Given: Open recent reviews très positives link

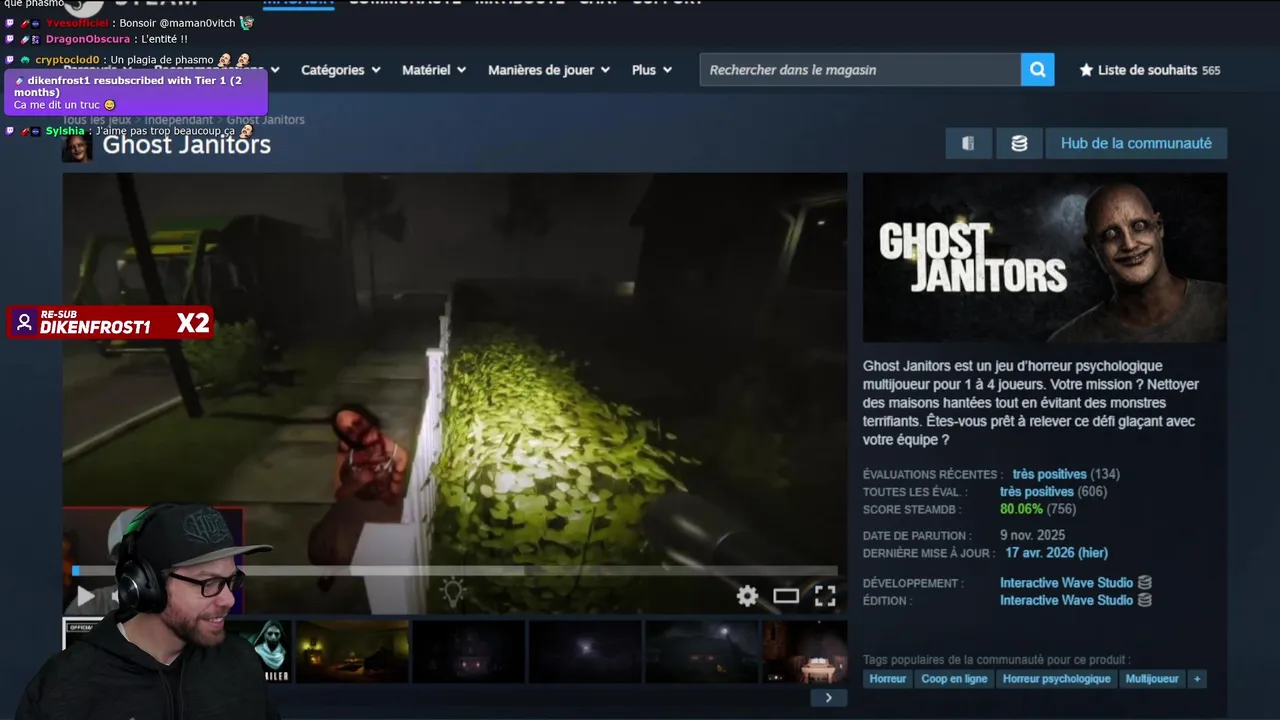Looking at the screenshot, I should (1049, 474).
